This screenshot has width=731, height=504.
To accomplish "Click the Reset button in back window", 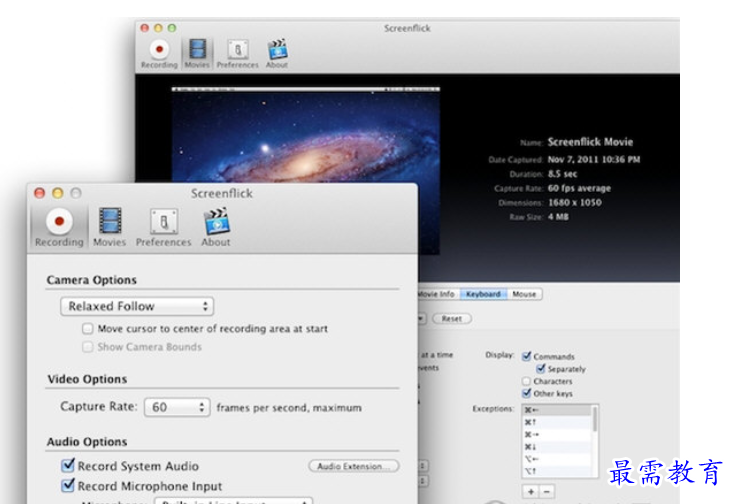I will click(452, 318).
